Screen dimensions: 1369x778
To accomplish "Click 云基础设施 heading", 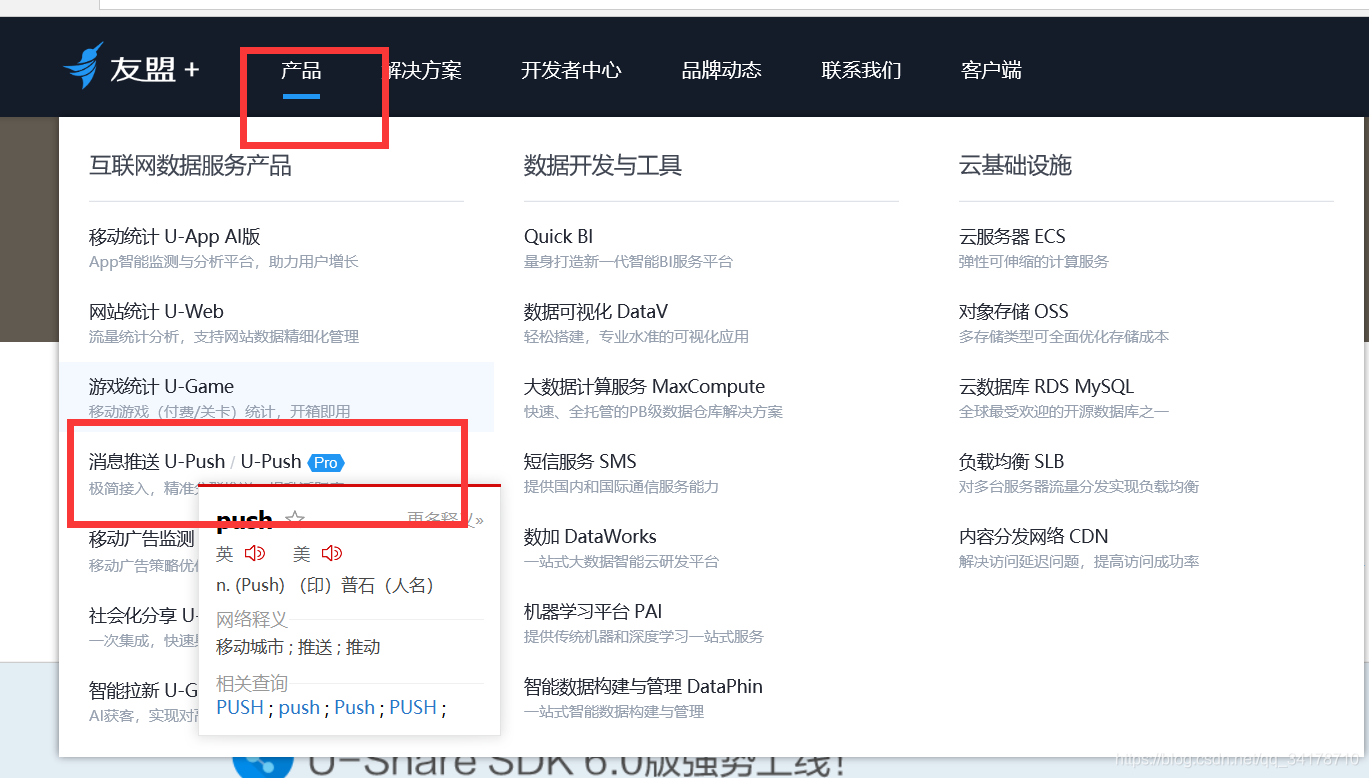I will [x=1015, y=166].
